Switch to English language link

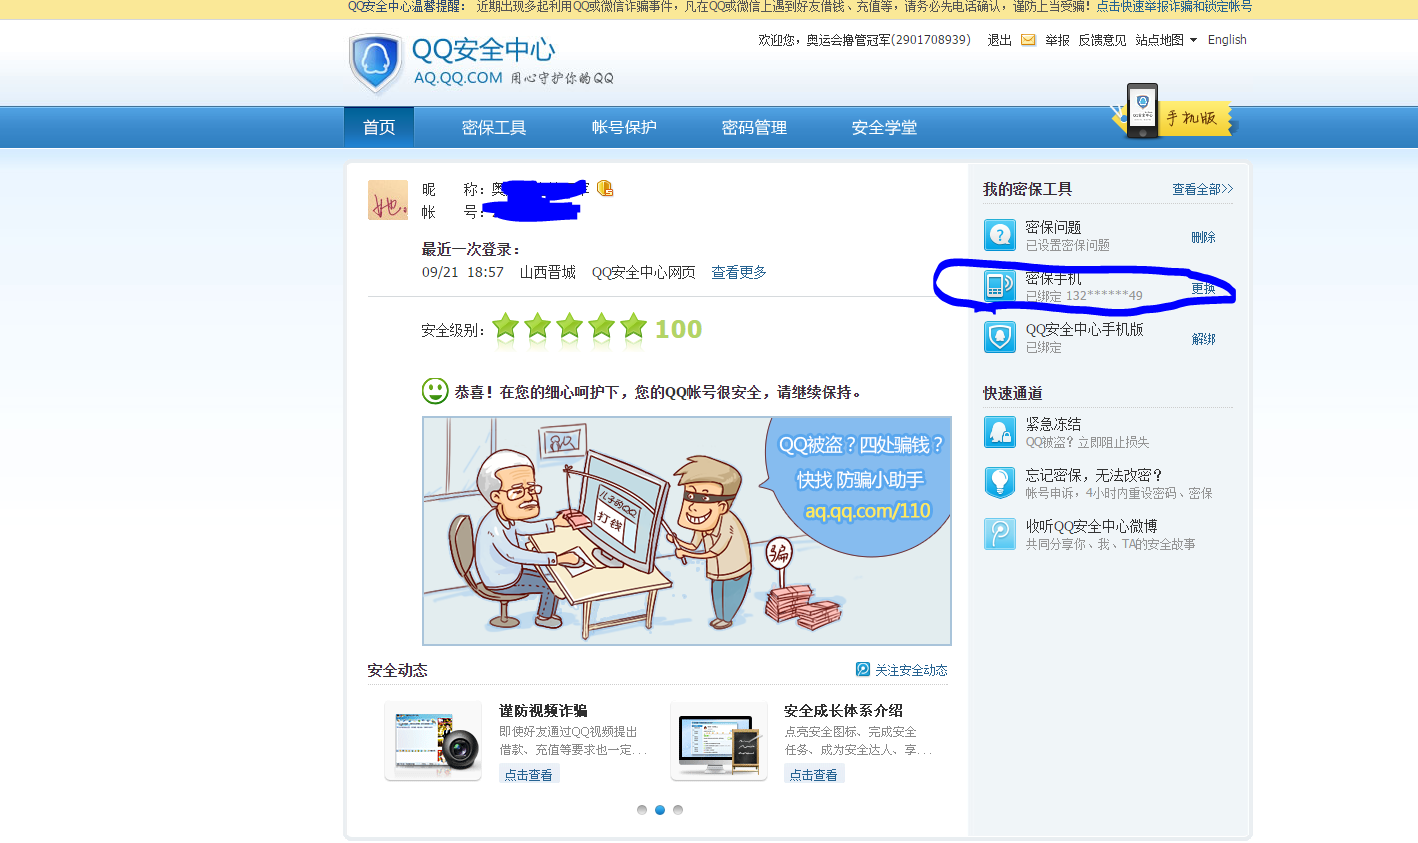pos(1227,40)
